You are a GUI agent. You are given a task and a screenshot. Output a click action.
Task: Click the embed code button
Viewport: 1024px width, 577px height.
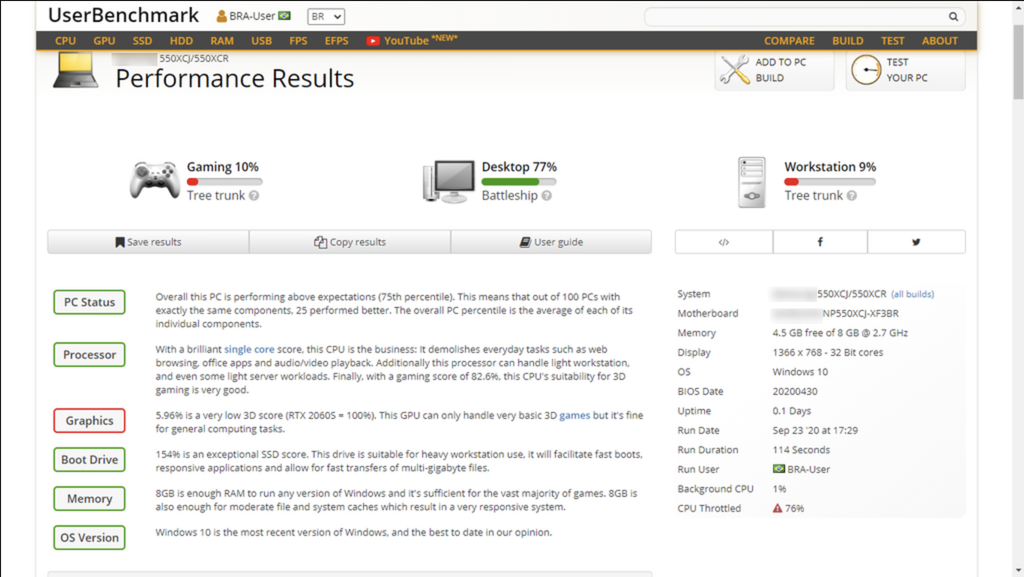(x=724, y=242)
